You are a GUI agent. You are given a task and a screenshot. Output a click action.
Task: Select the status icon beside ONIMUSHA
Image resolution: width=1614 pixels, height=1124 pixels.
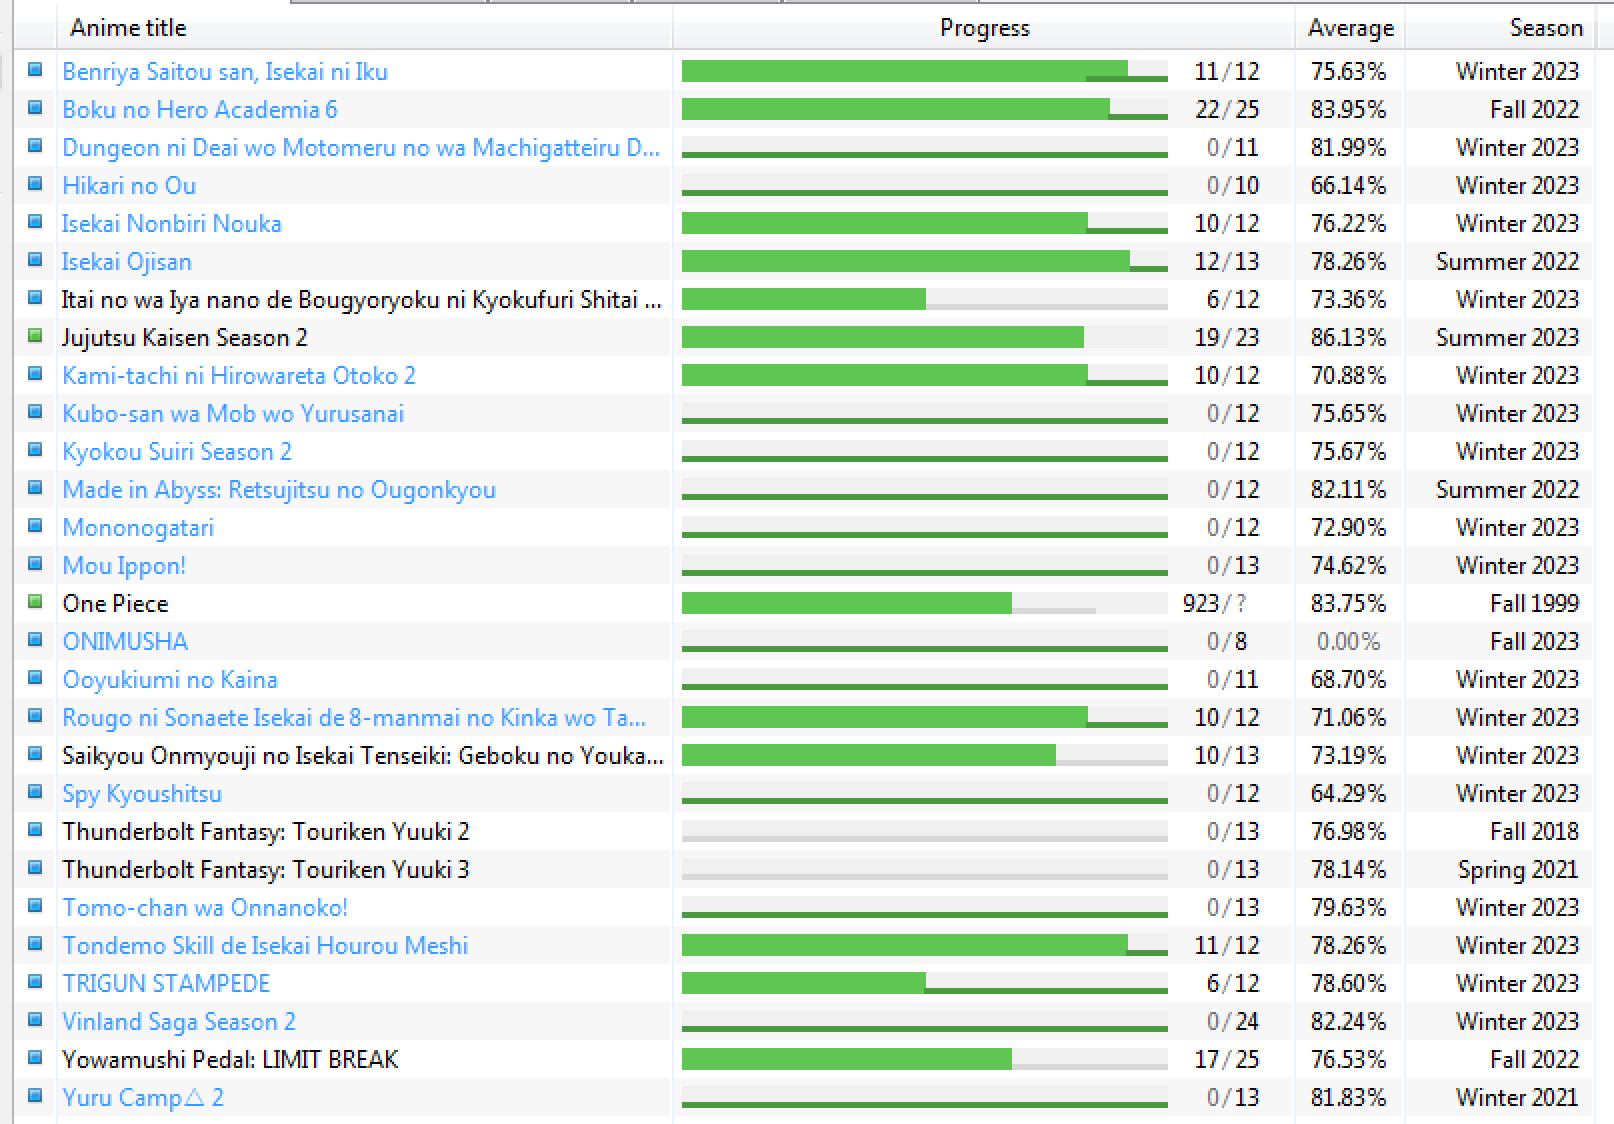(x=35, y=640)
